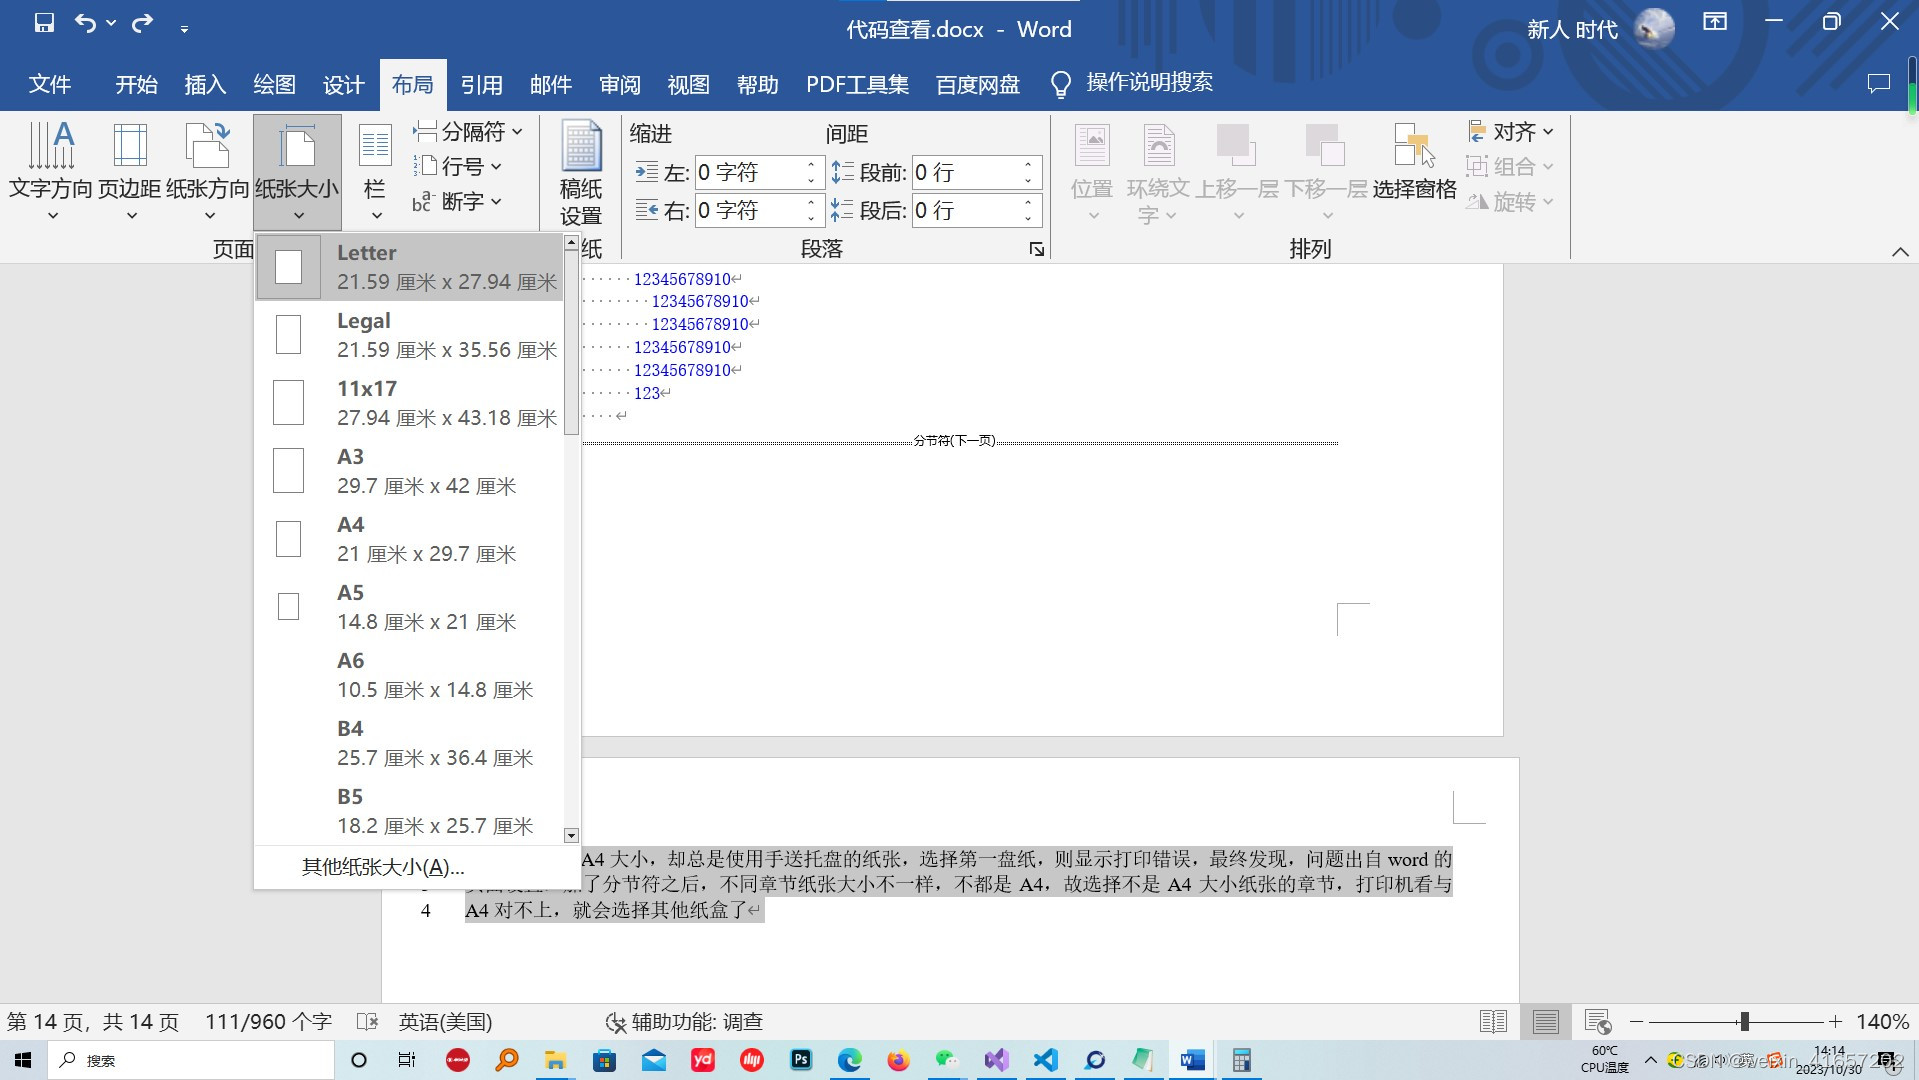Select the B5 paper size
Image resolution: width=1919 pixels, height=1080 pixels.
coord(409,811)
